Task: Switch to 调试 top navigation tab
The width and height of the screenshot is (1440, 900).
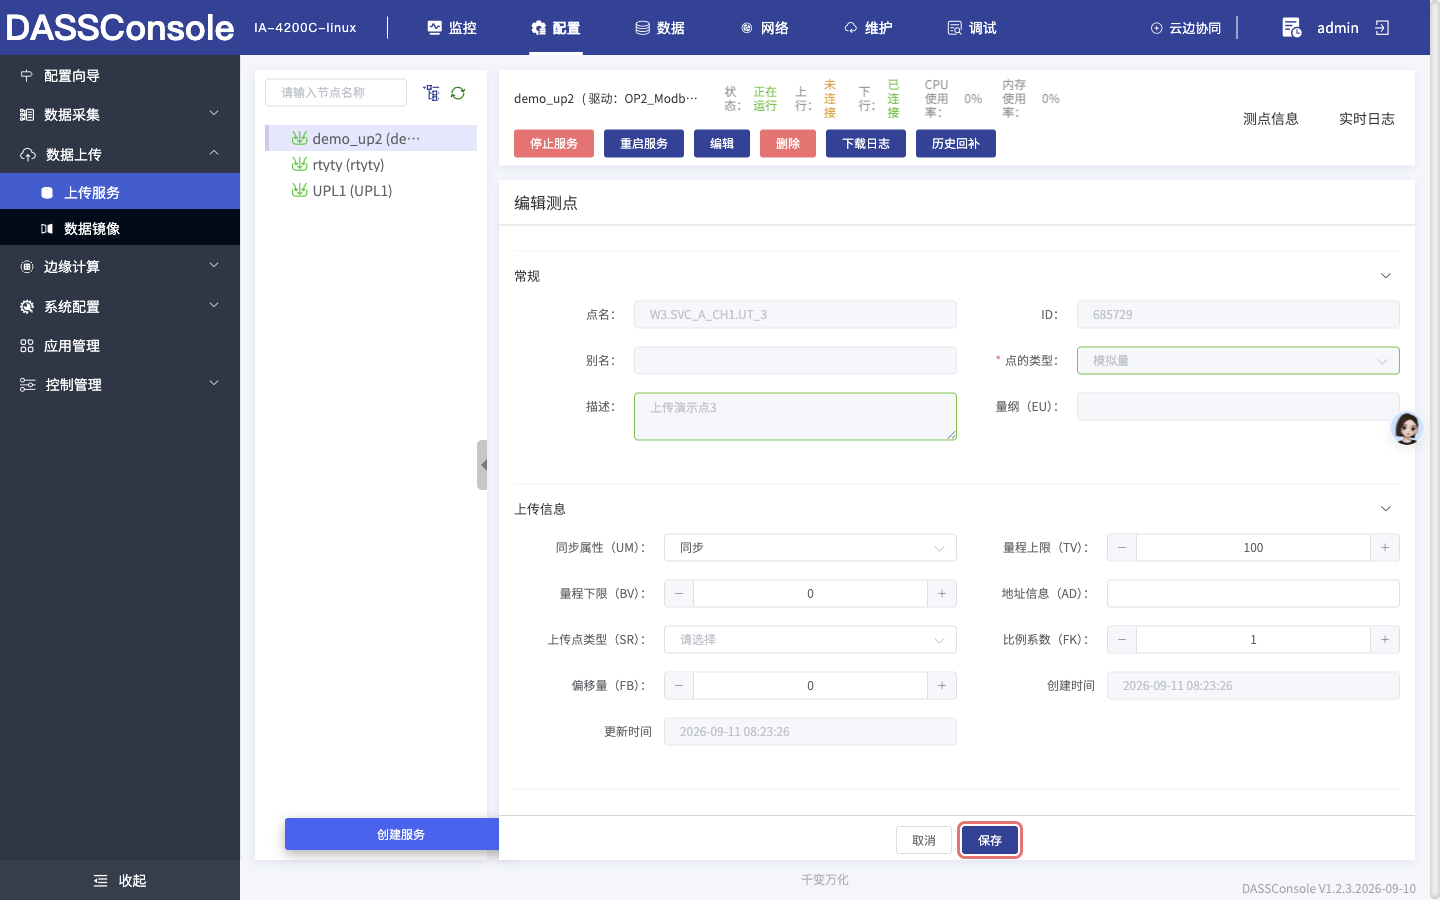Action: (x=972, y=28)
